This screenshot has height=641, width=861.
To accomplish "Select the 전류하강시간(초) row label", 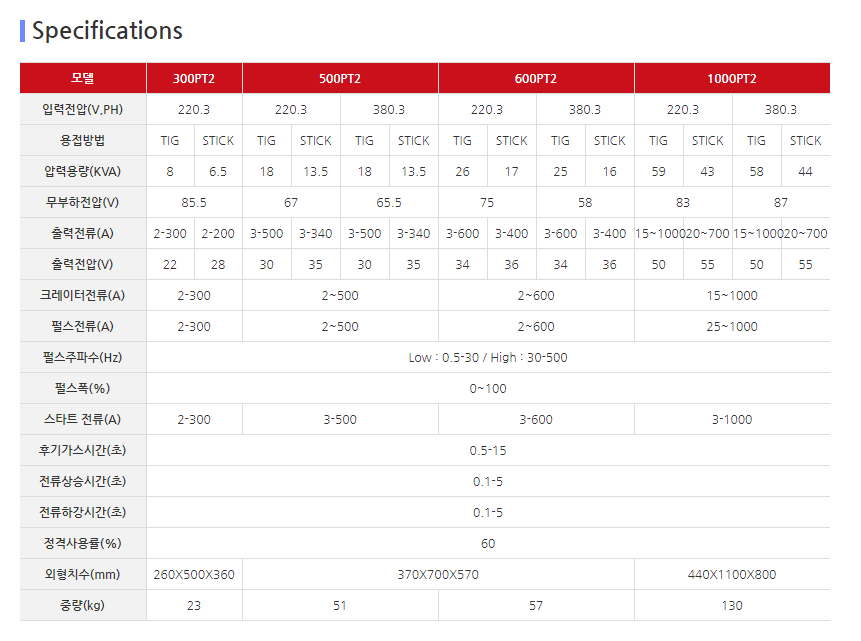I will 83,512.
